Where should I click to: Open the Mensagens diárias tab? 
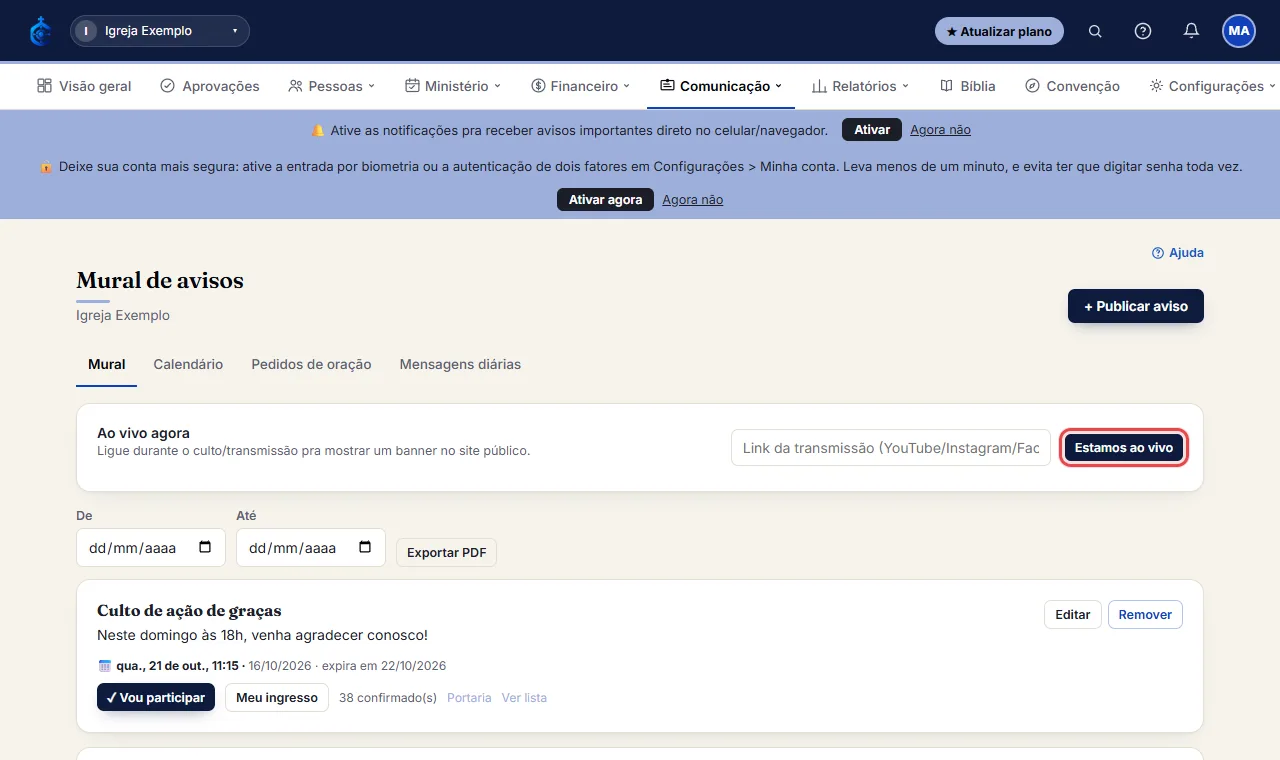tap(460, 364)
